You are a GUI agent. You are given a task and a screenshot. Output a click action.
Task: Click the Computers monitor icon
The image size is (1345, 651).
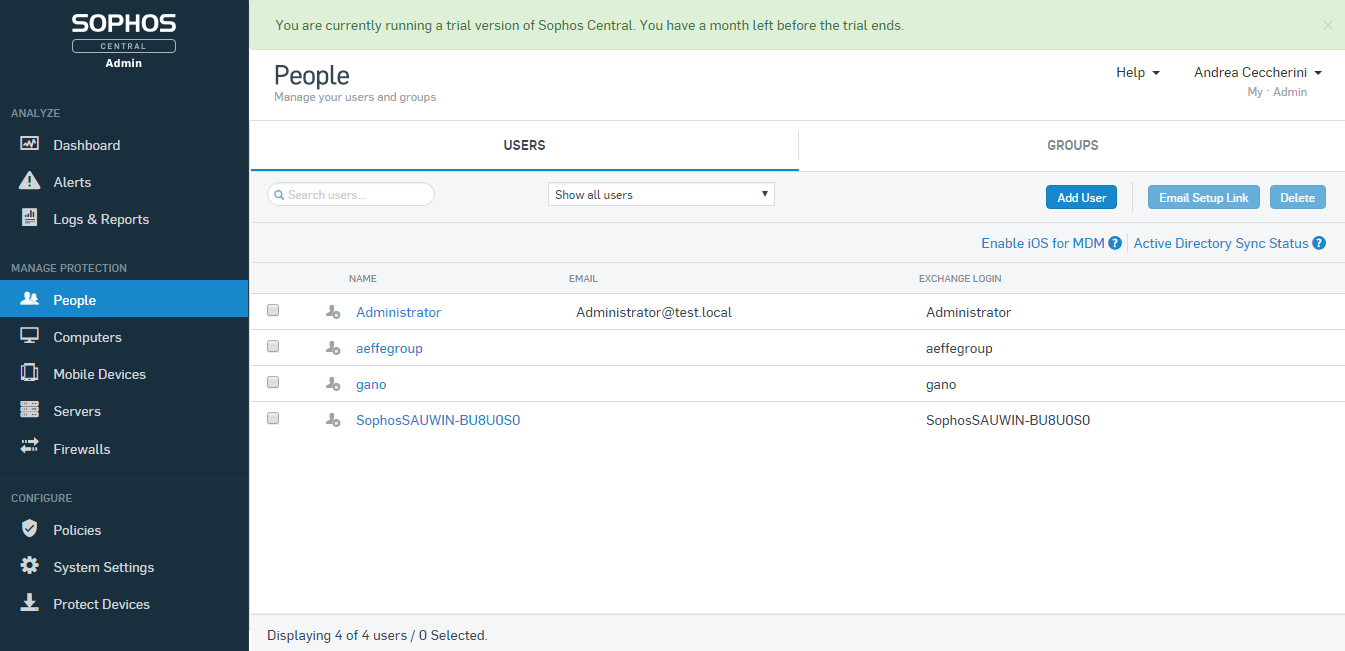pyautogui.click(x=30, y=336)
